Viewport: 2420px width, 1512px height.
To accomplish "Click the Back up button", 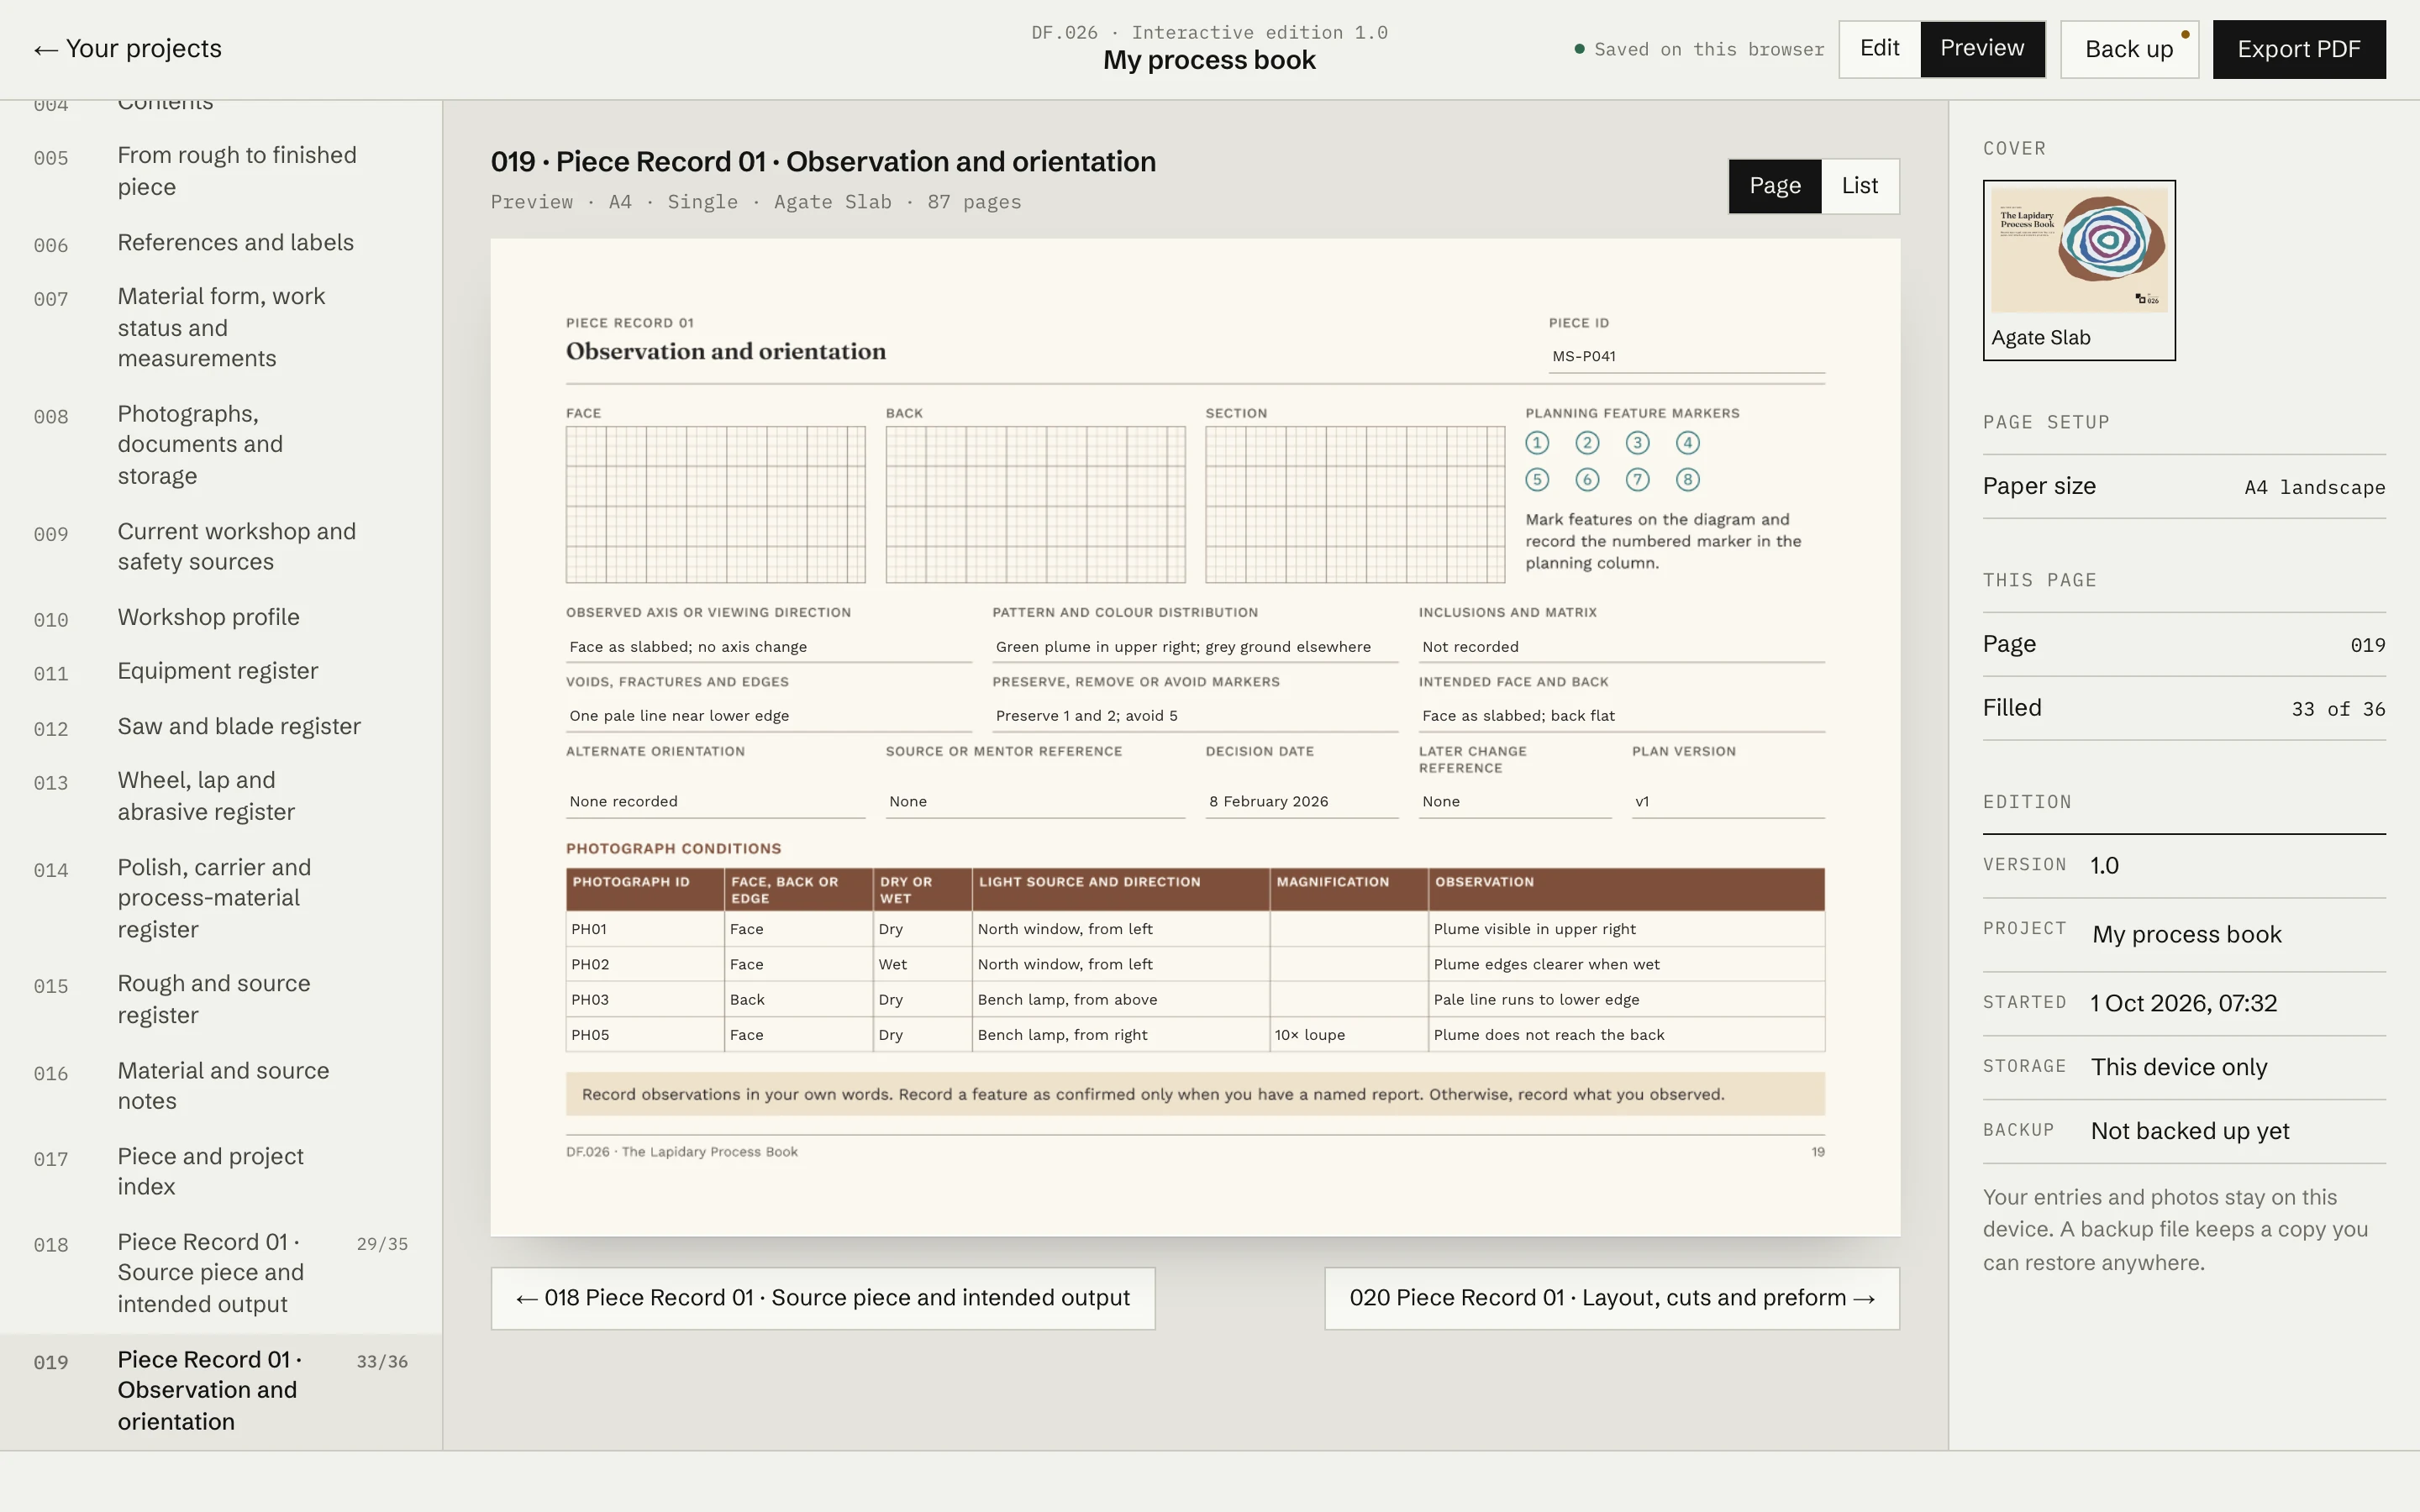I will coord(2129,49).
